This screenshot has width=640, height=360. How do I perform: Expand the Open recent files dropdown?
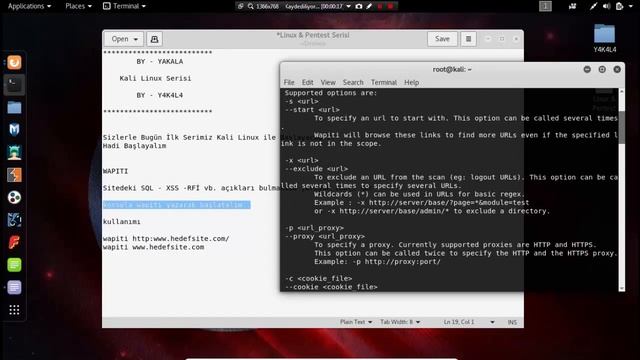pos(136,39)
